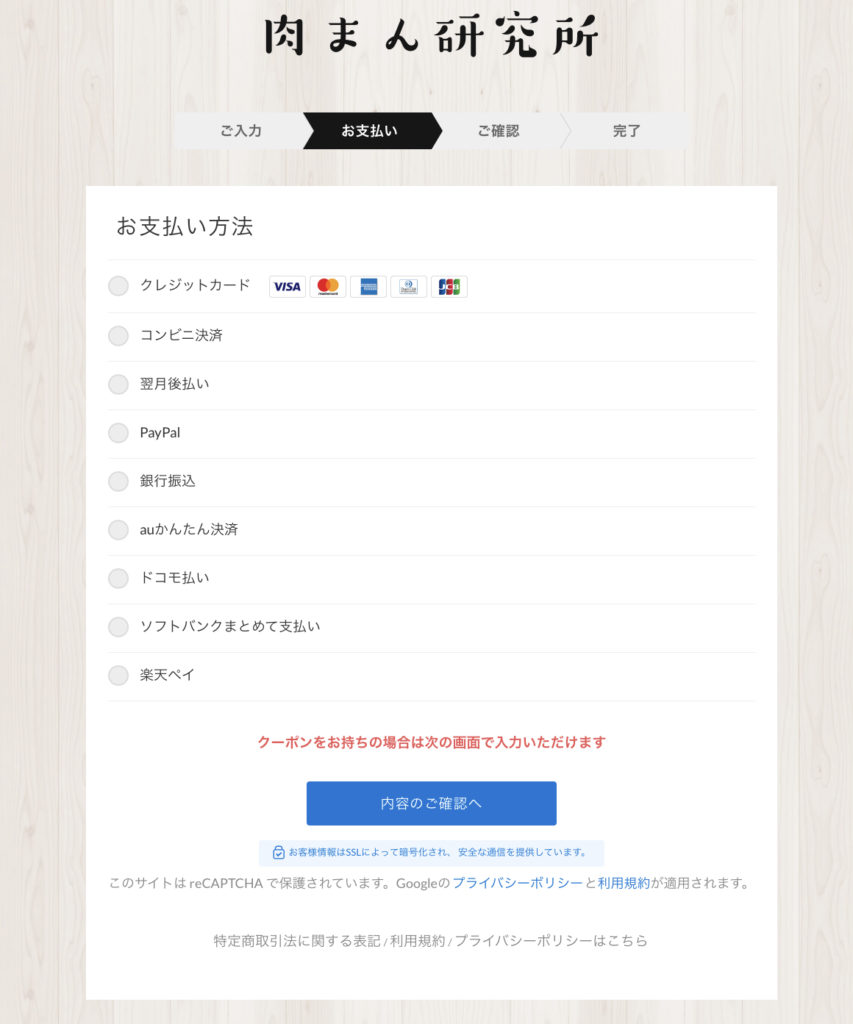Click the Diners Club card icon
The image size is (853, 1024).
409,287
